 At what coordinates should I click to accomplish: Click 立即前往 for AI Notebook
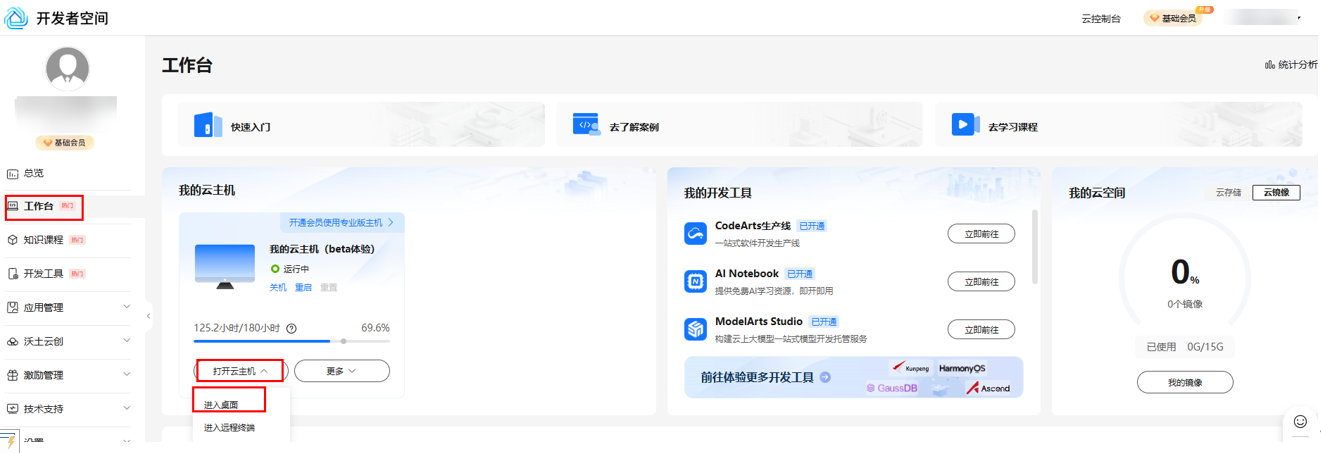[981, 282]
